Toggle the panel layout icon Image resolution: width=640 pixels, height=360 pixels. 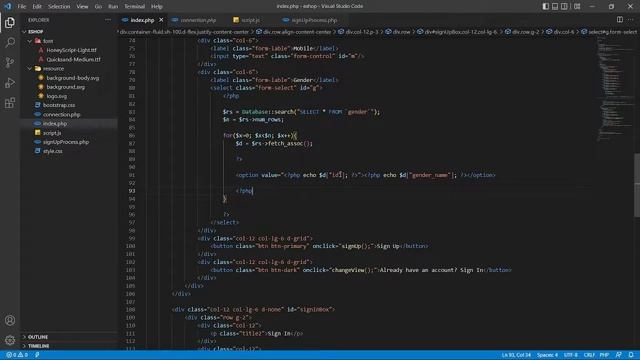coord(555,6)
